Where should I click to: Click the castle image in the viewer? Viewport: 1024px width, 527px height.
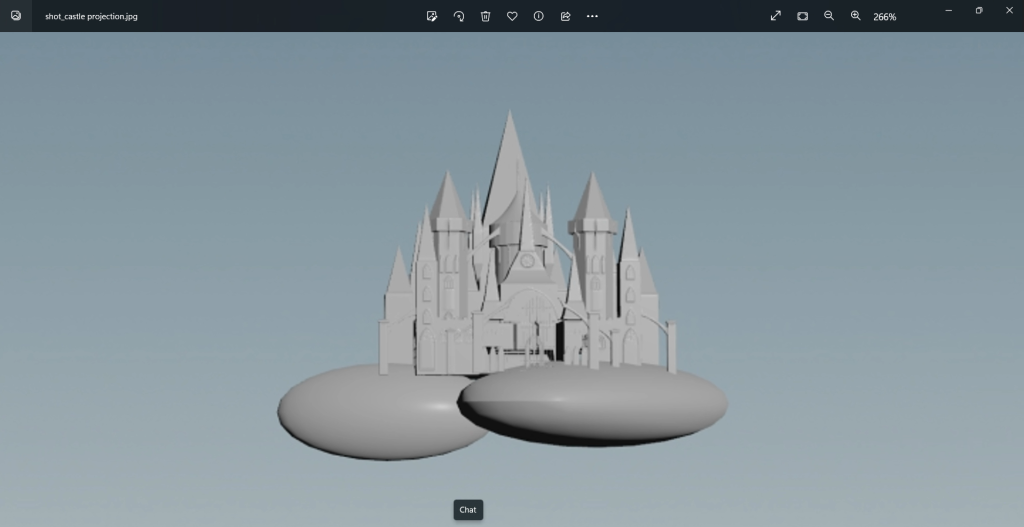tap(503, 285)
